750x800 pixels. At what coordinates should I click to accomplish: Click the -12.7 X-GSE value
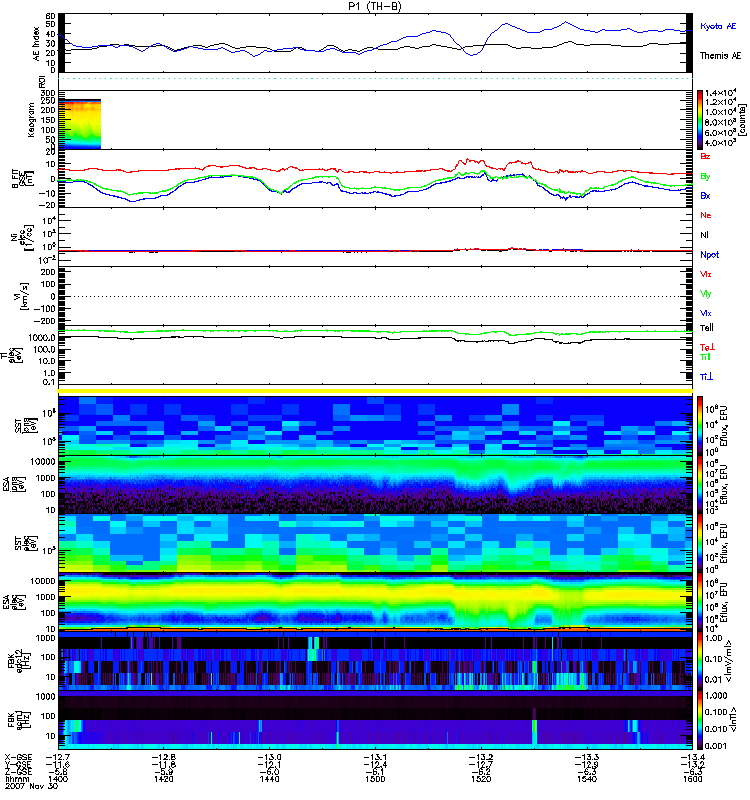(58, 757)
